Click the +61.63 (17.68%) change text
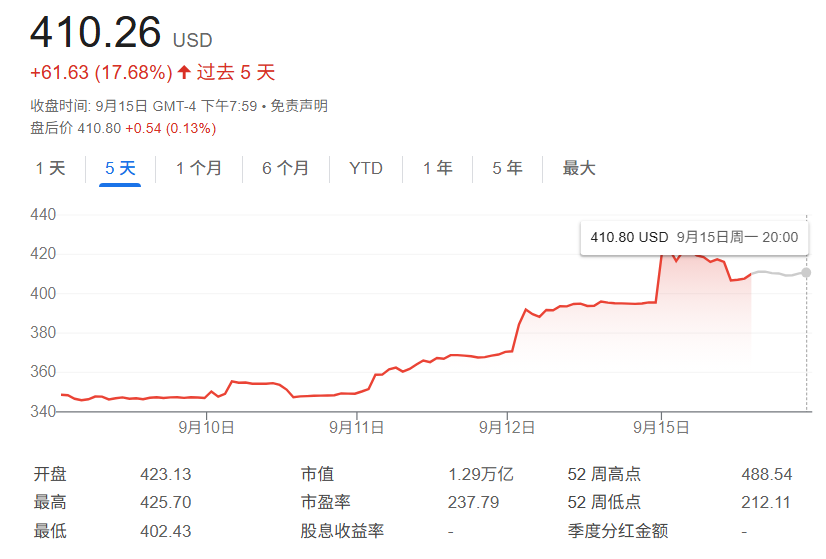This screenshot has height=559, width=826. pyautogui.click(x=101, y=72)
